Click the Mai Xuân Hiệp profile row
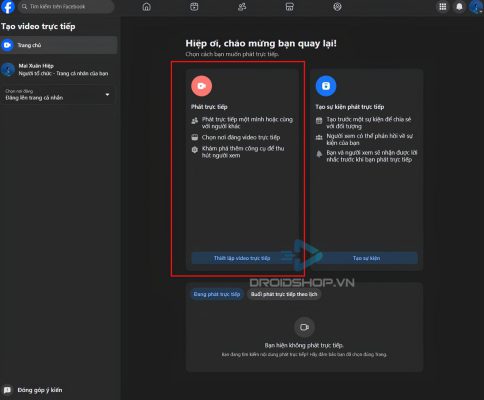Image resolution: width=484 pixels, height=400 pixels. 59,70
